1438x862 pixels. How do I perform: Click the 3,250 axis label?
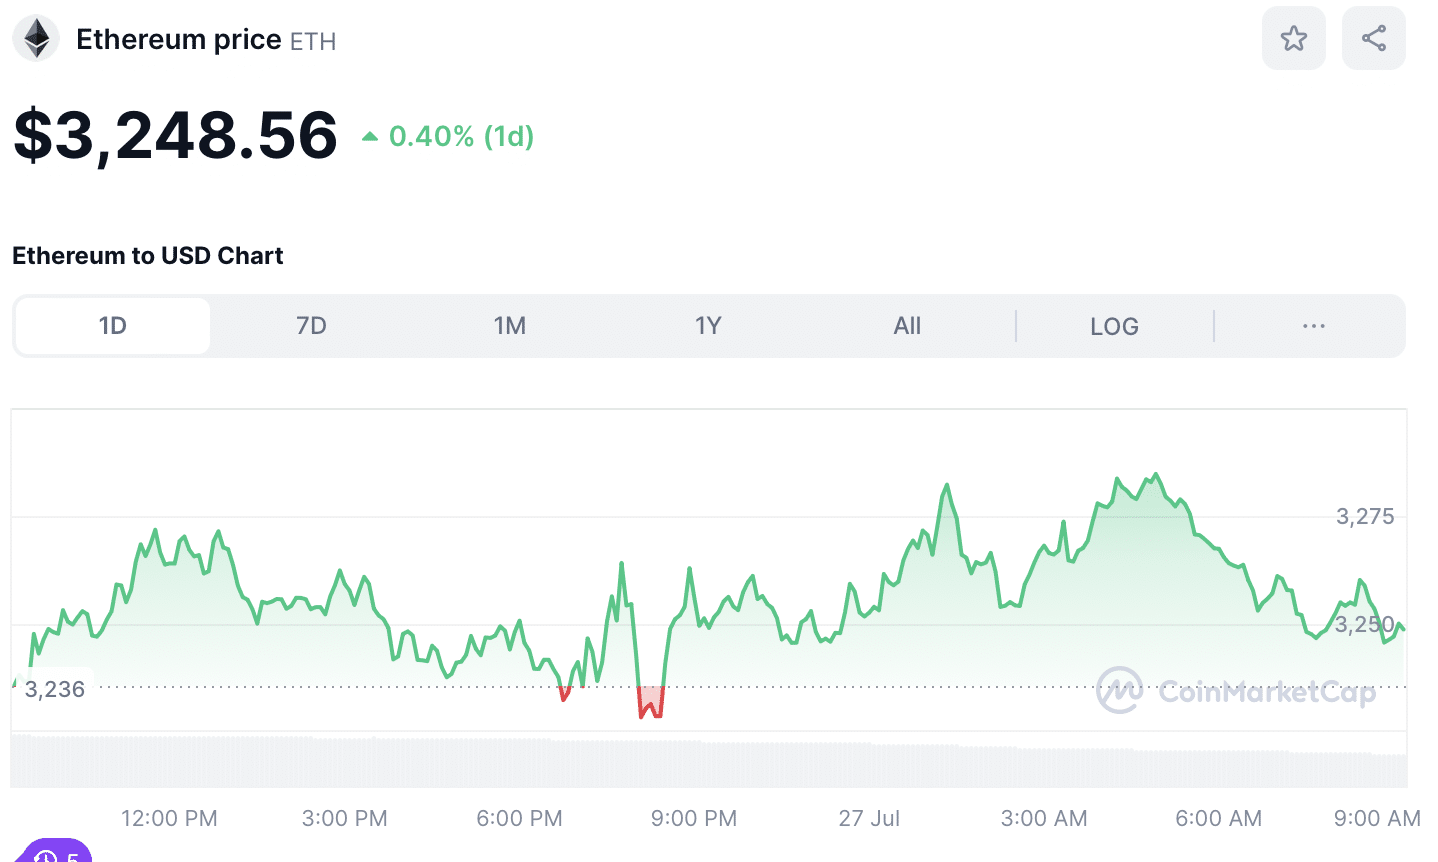pos(1365,625)
